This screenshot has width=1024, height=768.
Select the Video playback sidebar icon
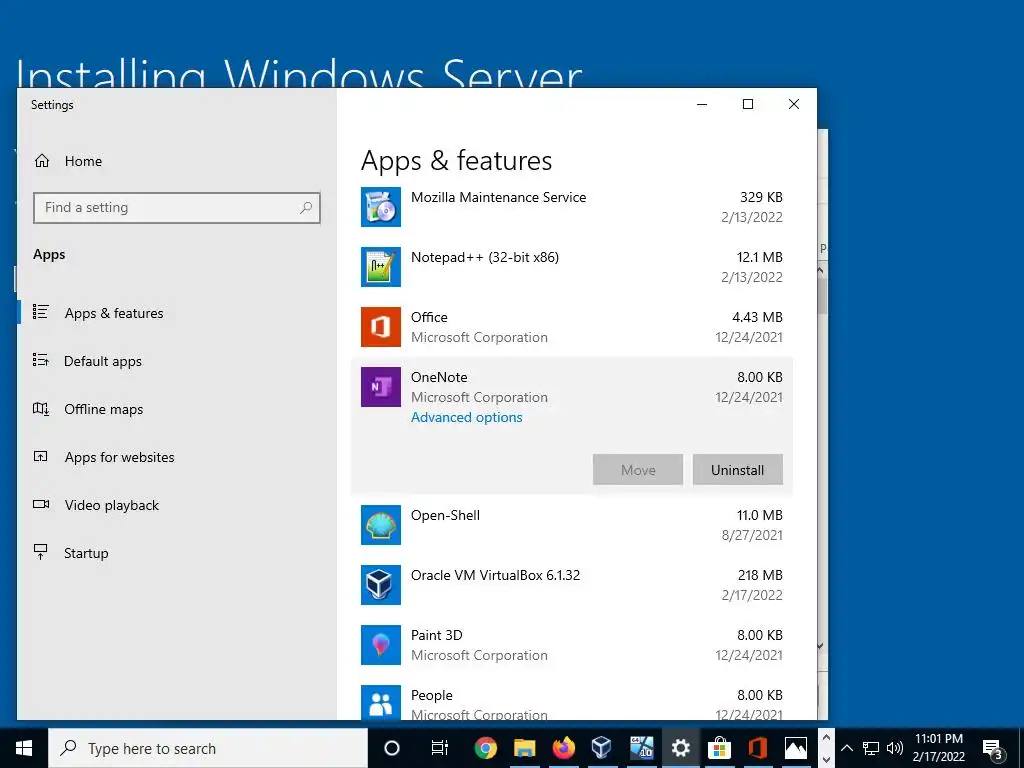pyautogui.click(x=40, y=504)
